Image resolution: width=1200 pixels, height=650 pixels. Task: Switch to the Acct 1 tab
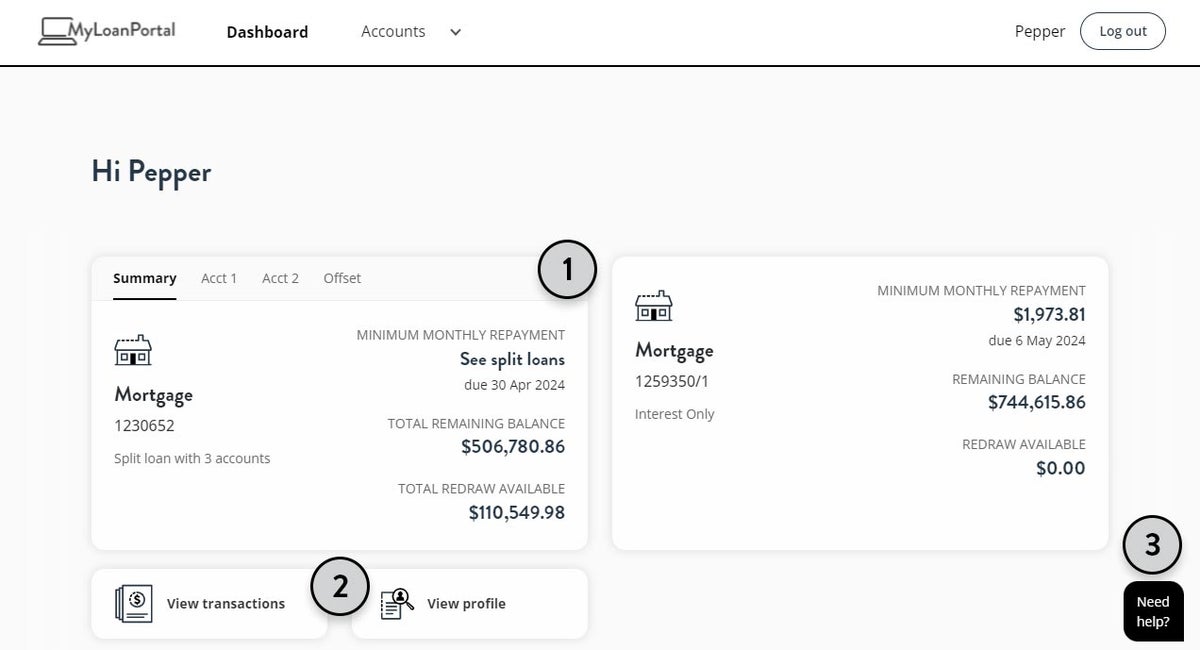[219, 278]
